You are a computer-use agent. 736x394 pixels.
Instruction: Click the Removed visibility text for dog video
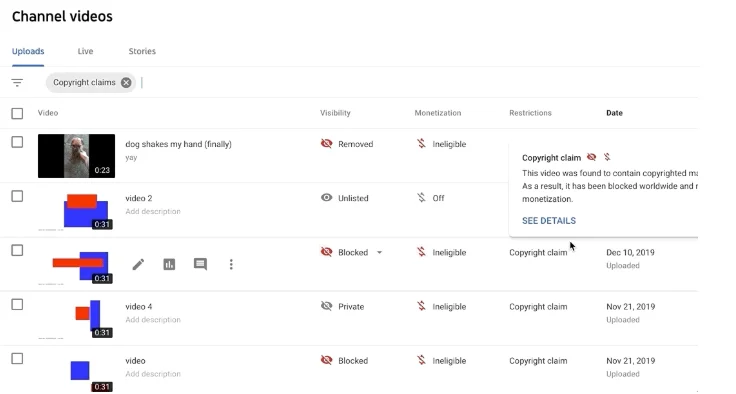click(355, 144)
